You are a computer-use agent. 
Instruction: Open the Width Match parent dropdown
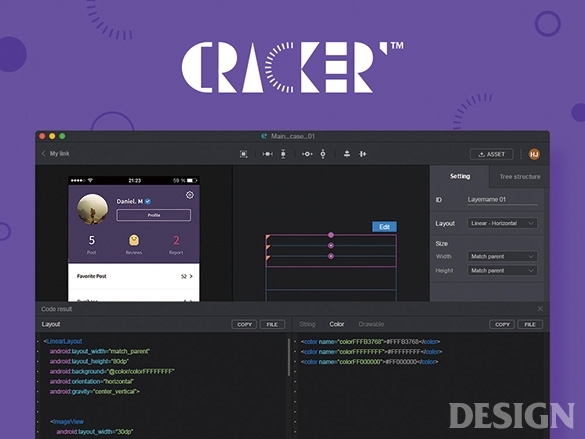[502, 257]
